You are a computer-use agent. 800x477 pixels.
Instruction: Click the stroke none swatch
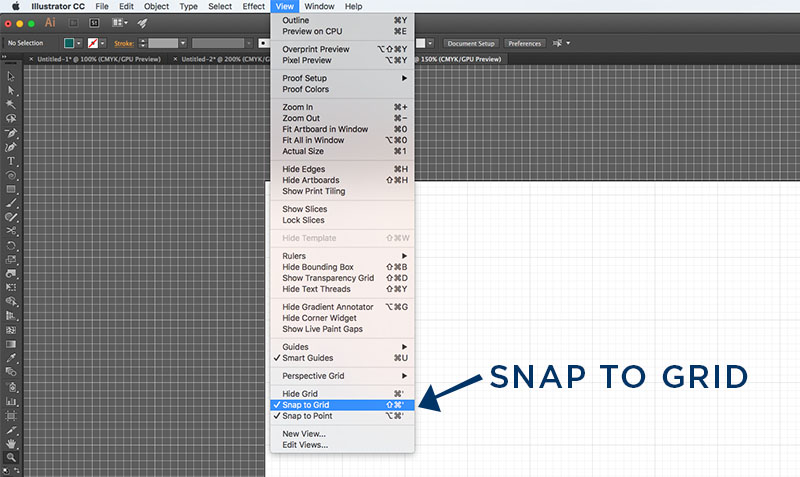pyautogui.click(x=93, y=43)
